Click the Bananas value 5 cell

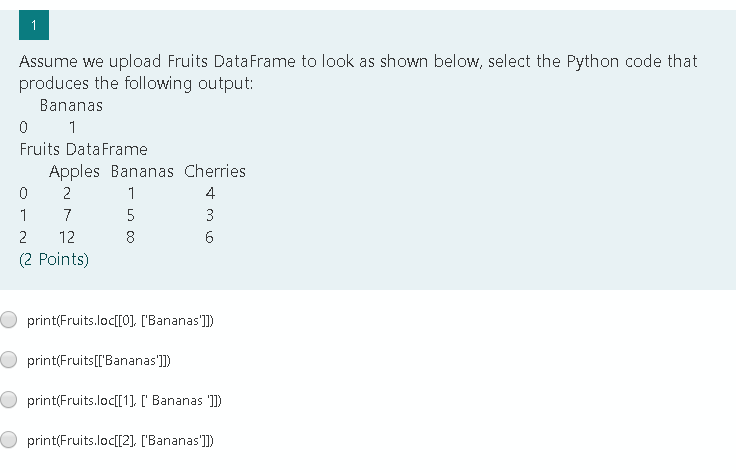[x=130, y=216]
